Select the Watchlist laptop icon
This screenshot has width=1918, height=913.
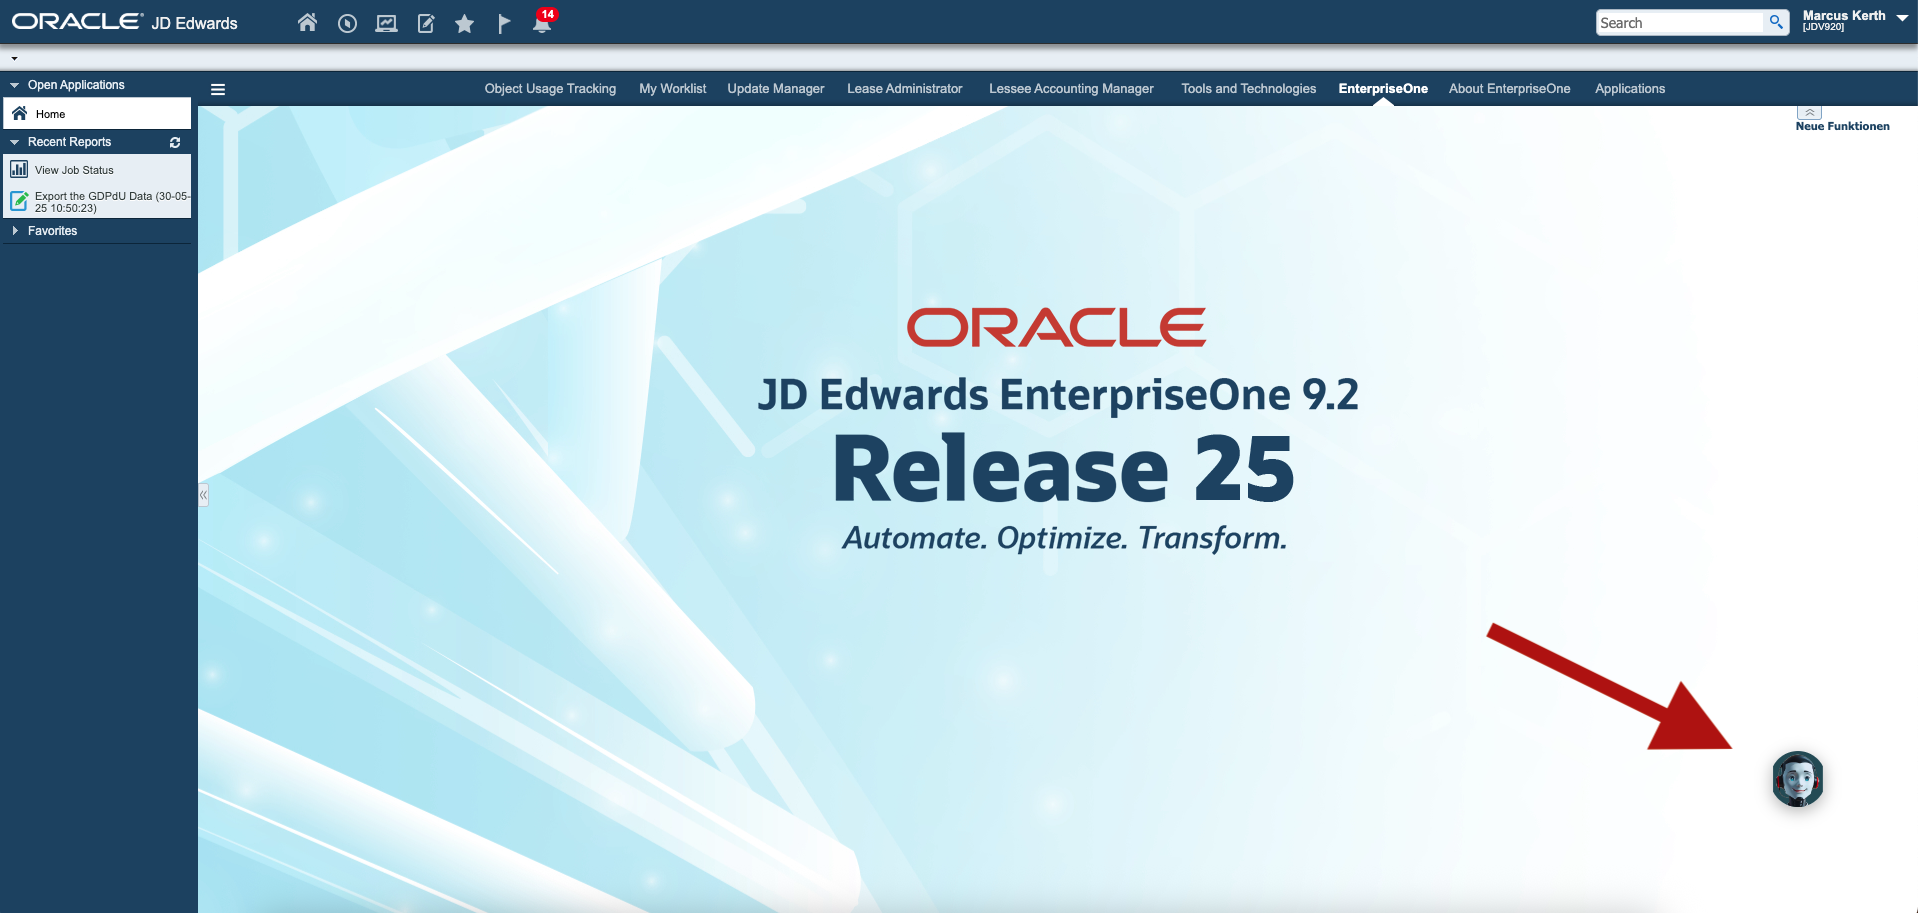pos(386,22)
